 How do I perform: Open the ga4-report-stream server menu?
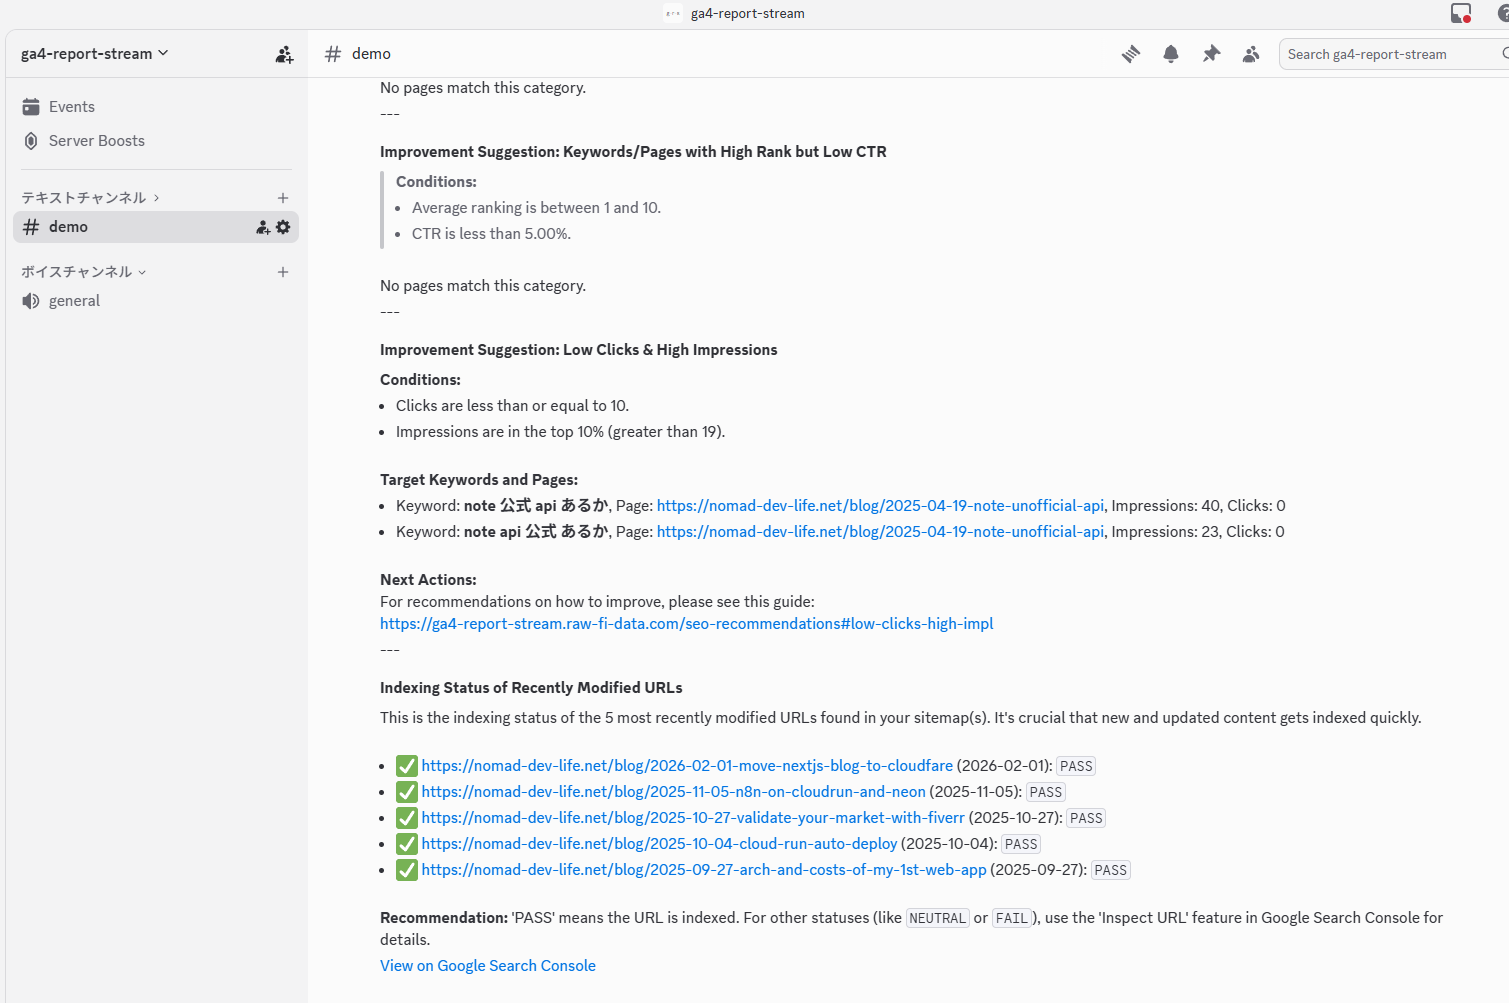pyautogui.click(x=95, y=54)
